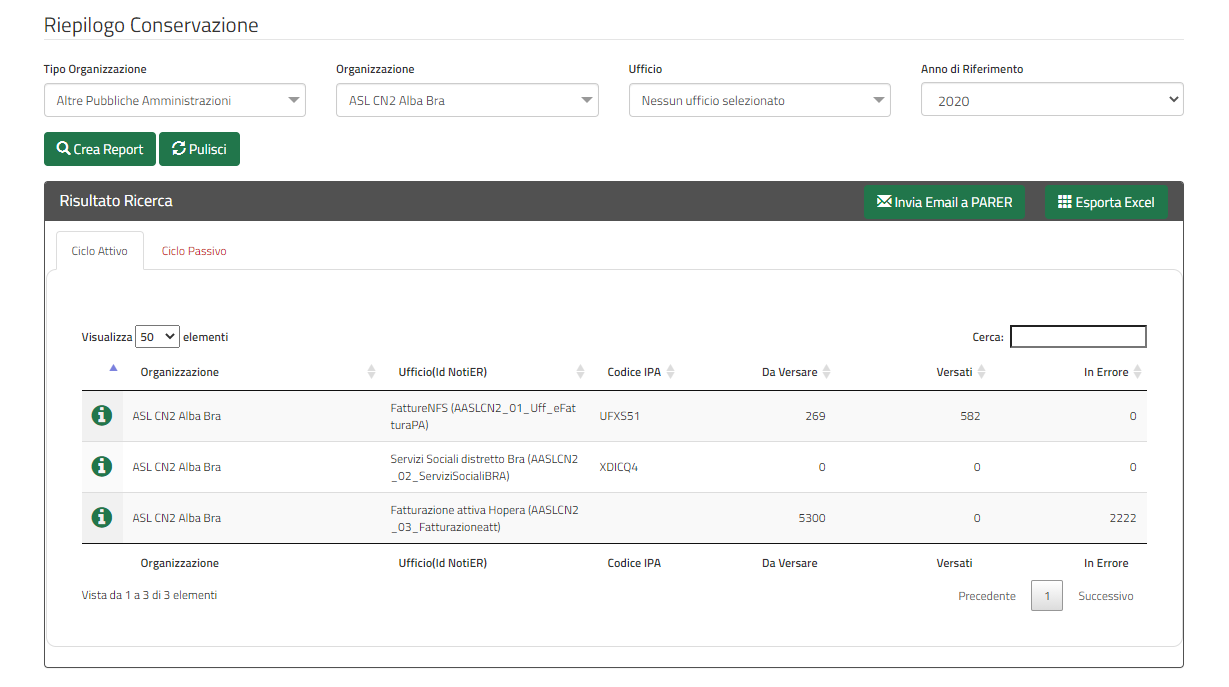Click Vista da 1 a 3 di 3 elementi text

tap(149, 595)
